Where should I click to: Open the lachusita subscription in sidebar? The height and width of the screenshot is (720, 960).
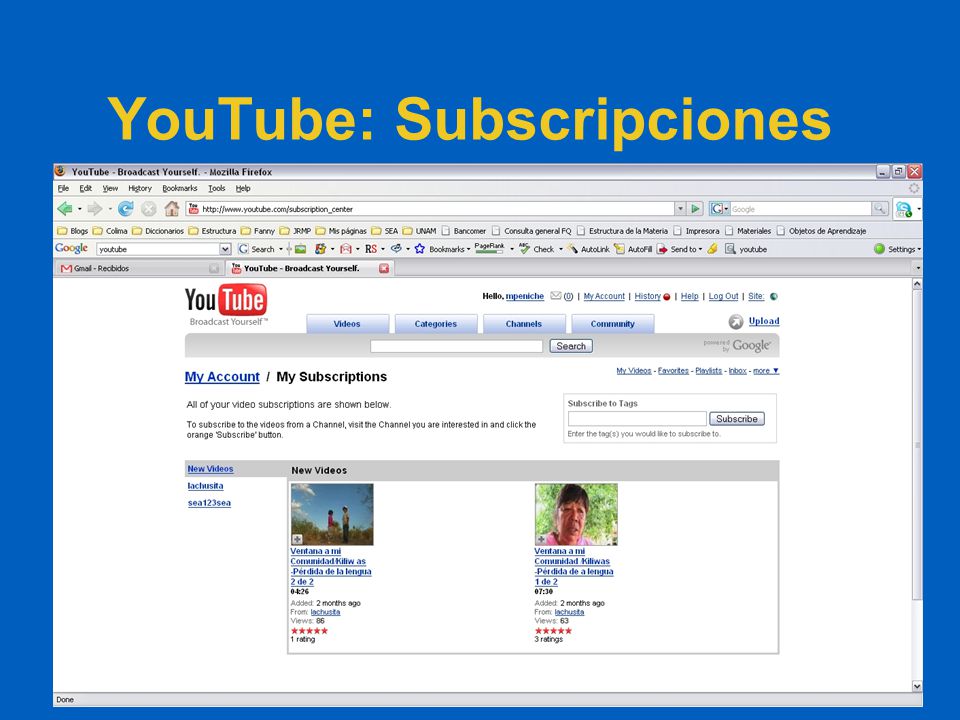pos(205,486)
